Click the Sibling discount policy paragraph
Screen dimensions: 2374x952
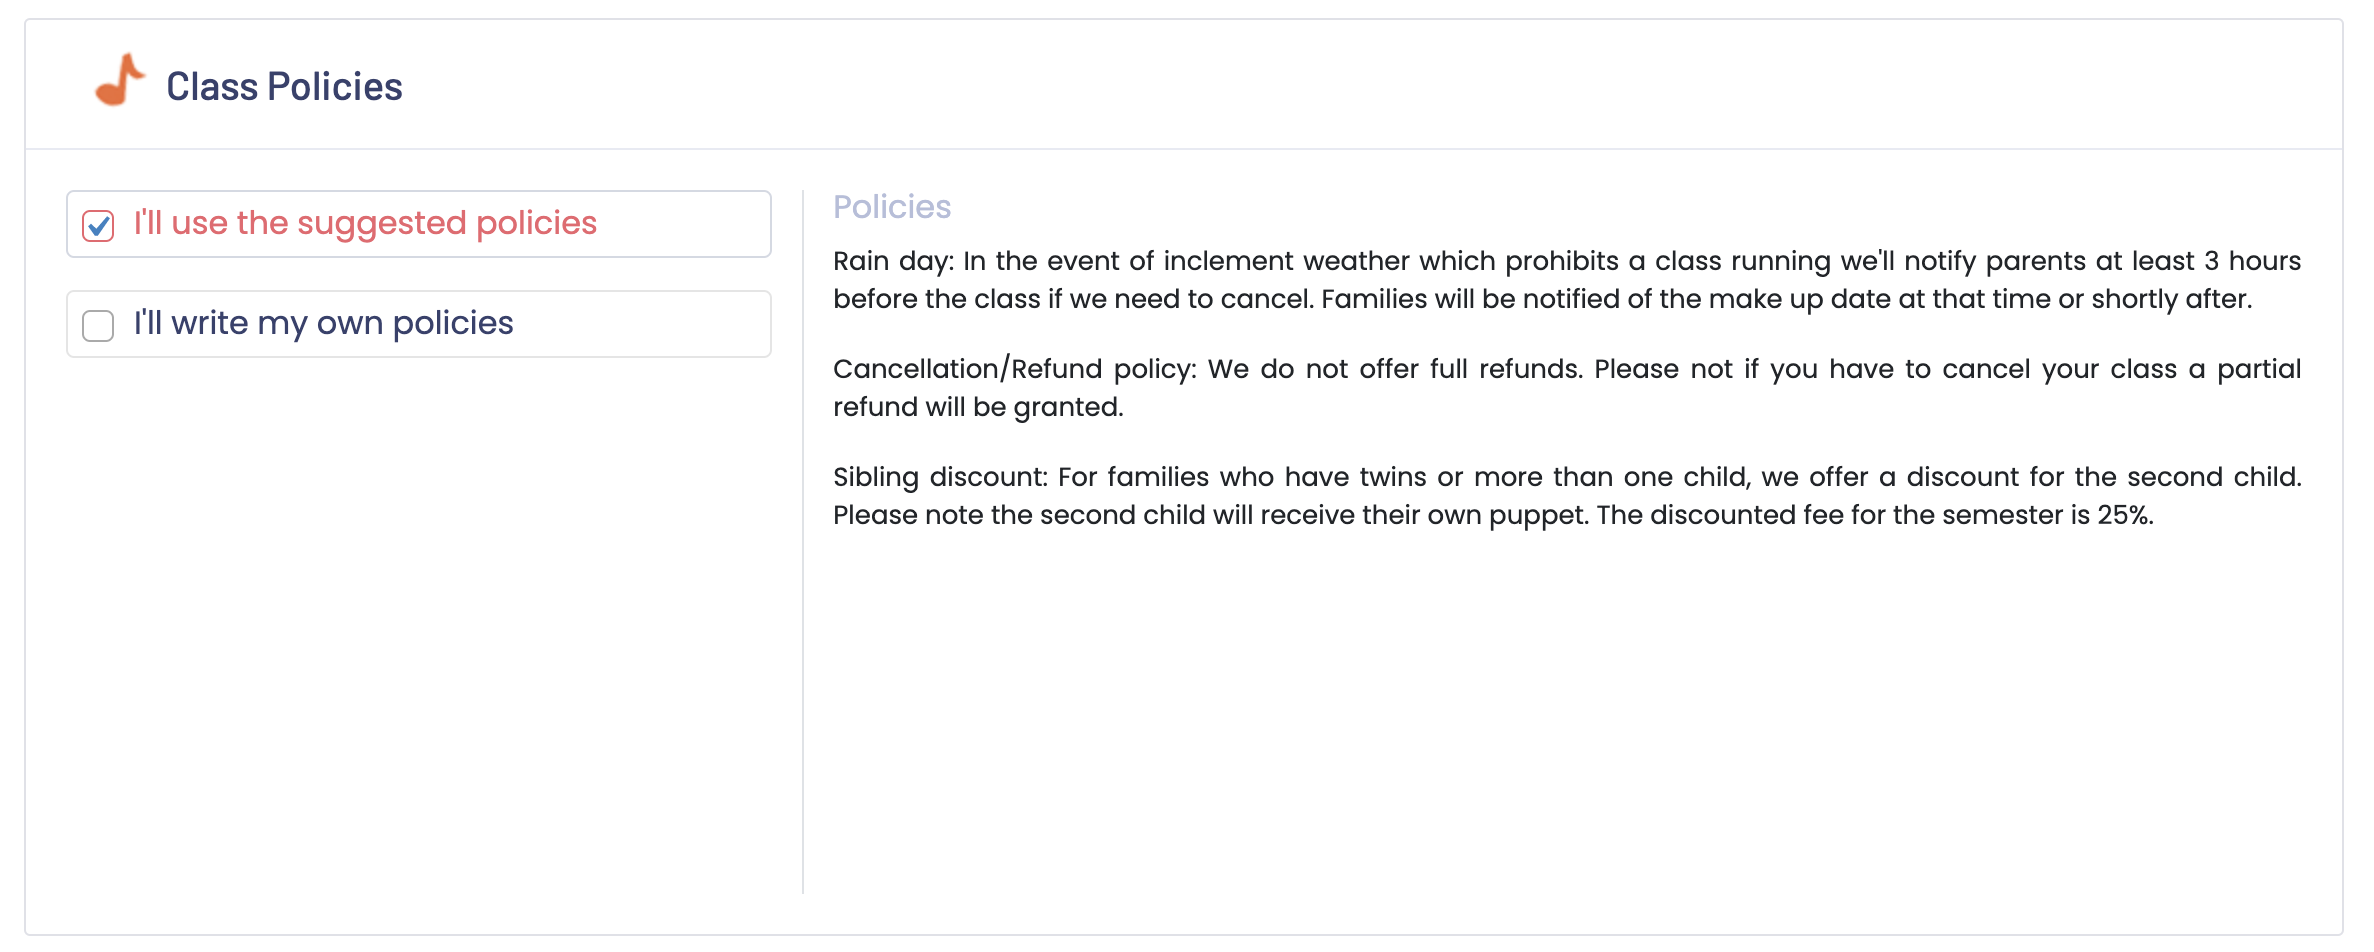click(x=1567, y=496)
